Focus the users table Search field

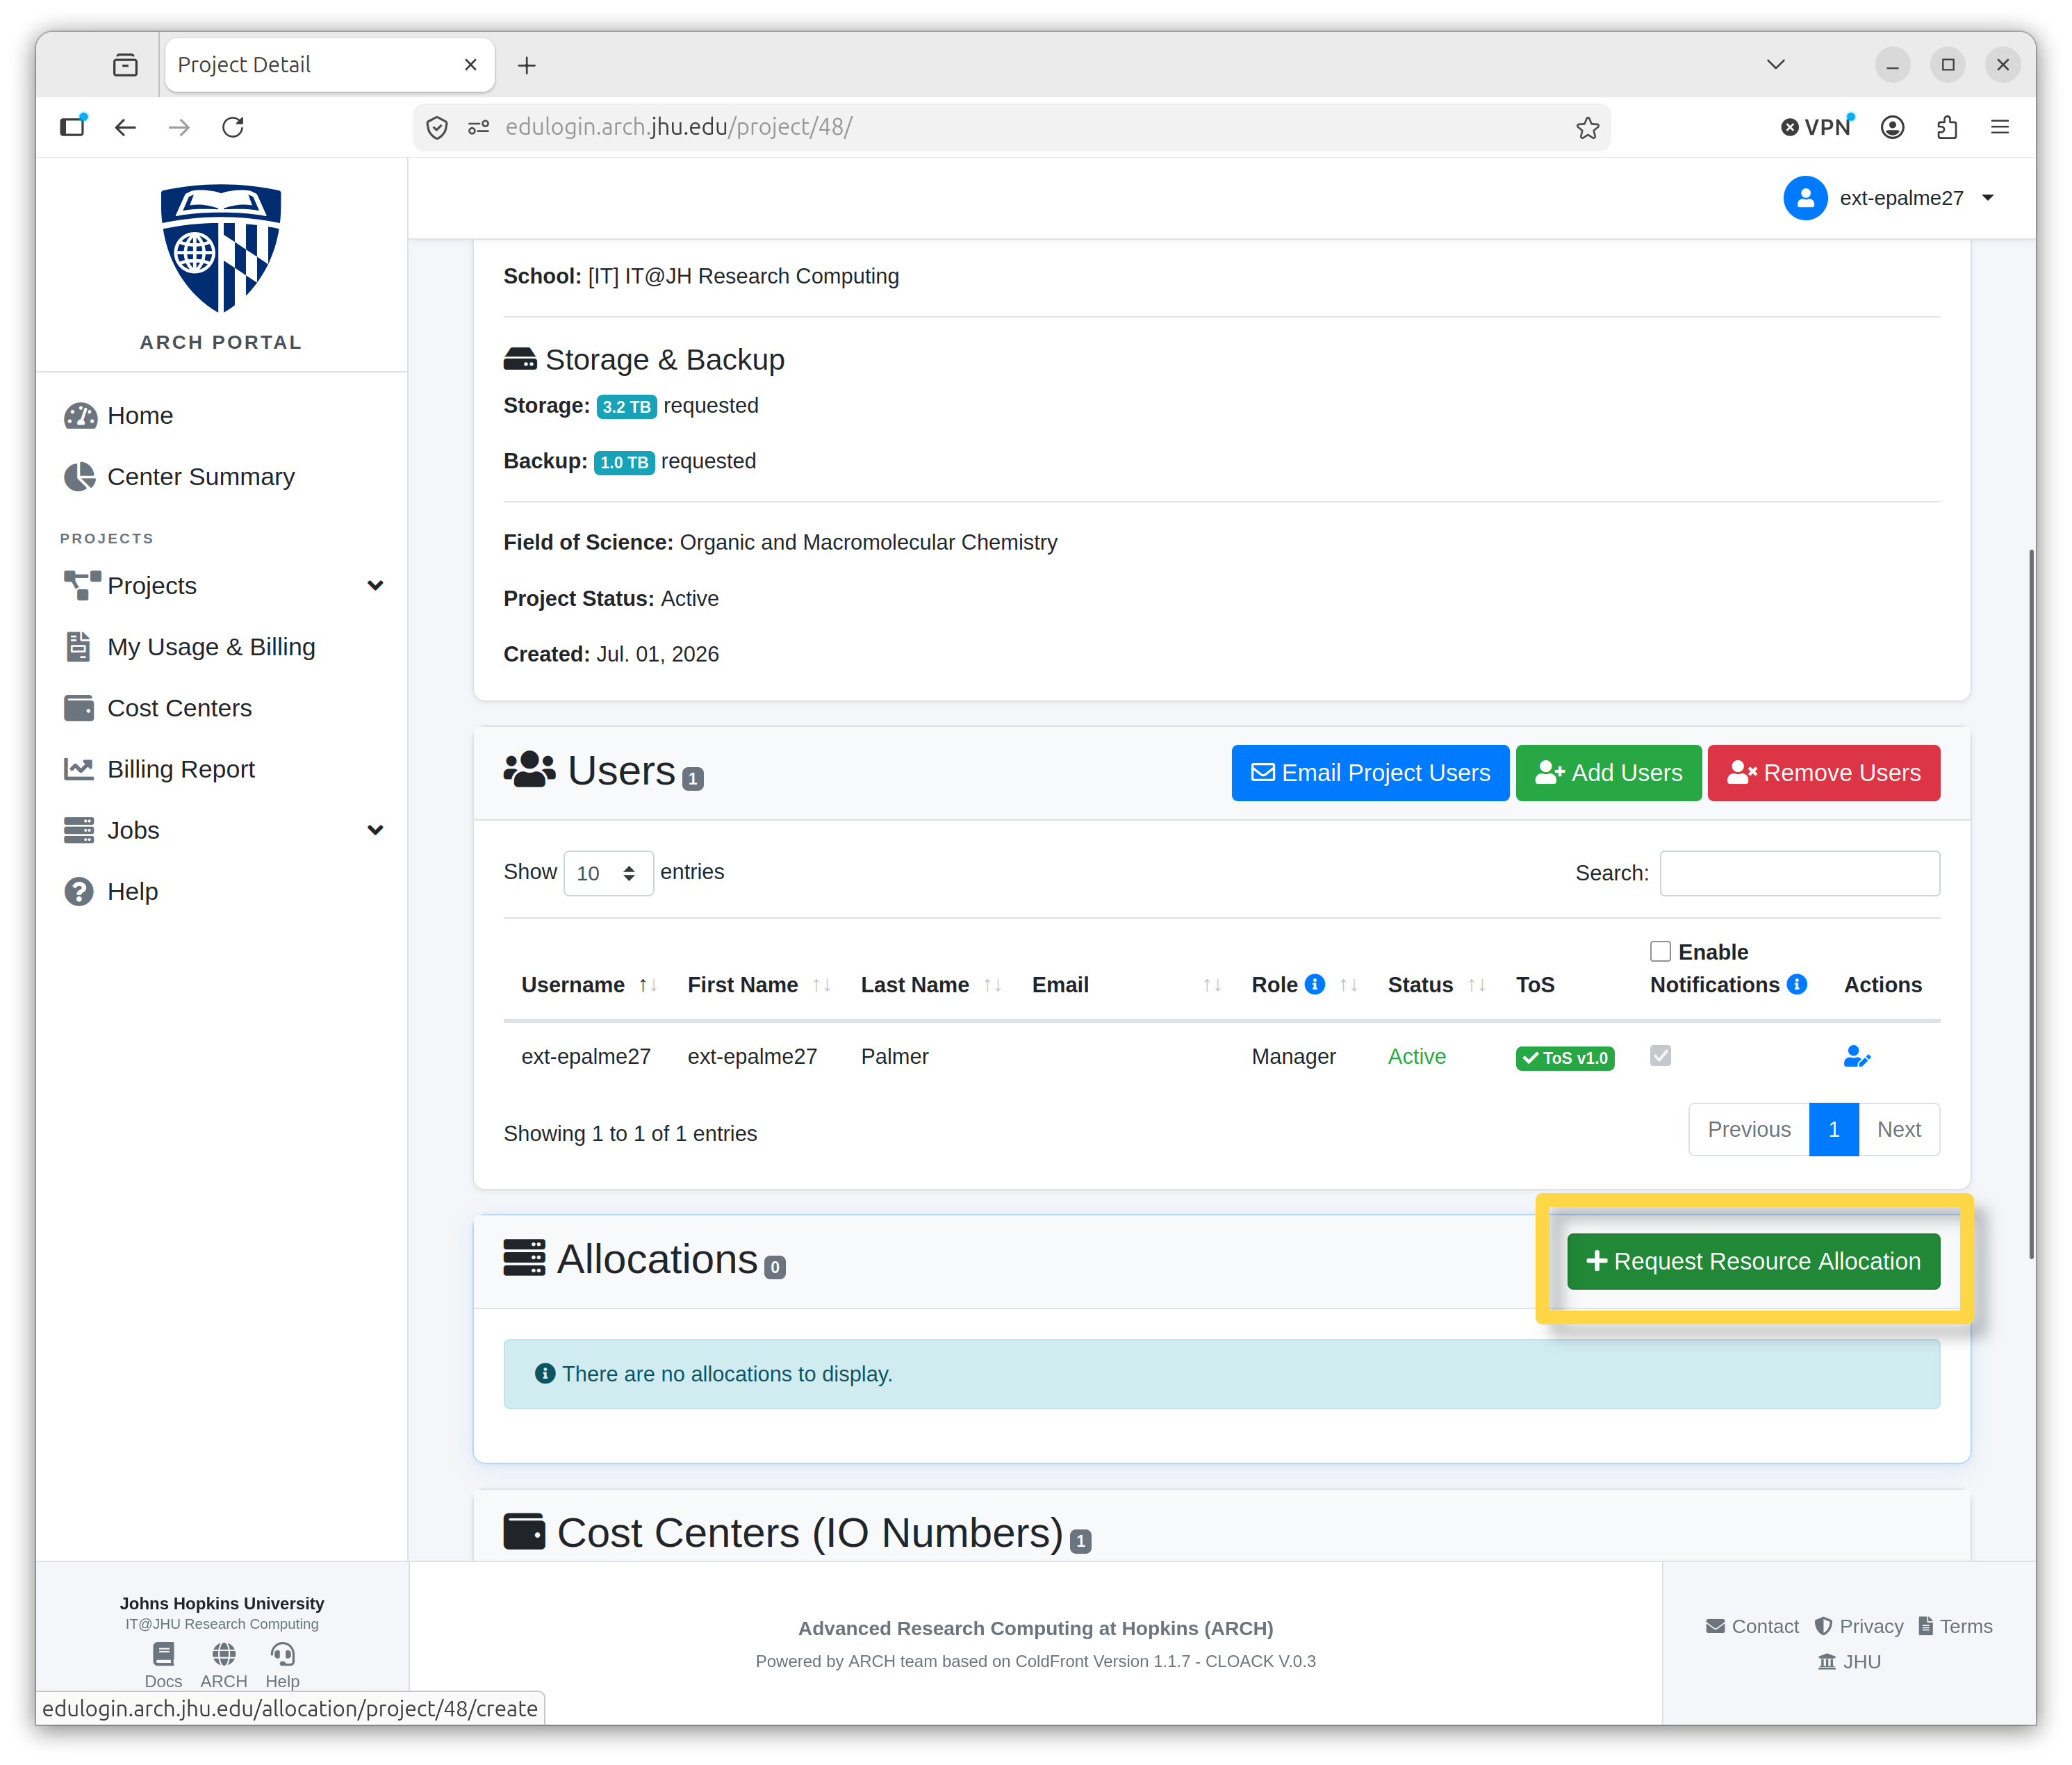1799,873
